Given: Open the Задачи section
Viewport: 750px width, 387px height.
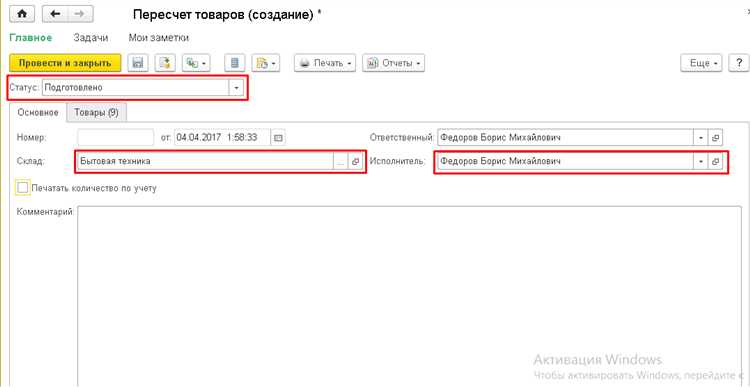Looking at the screenshot, I should click(x=91, y=38).
